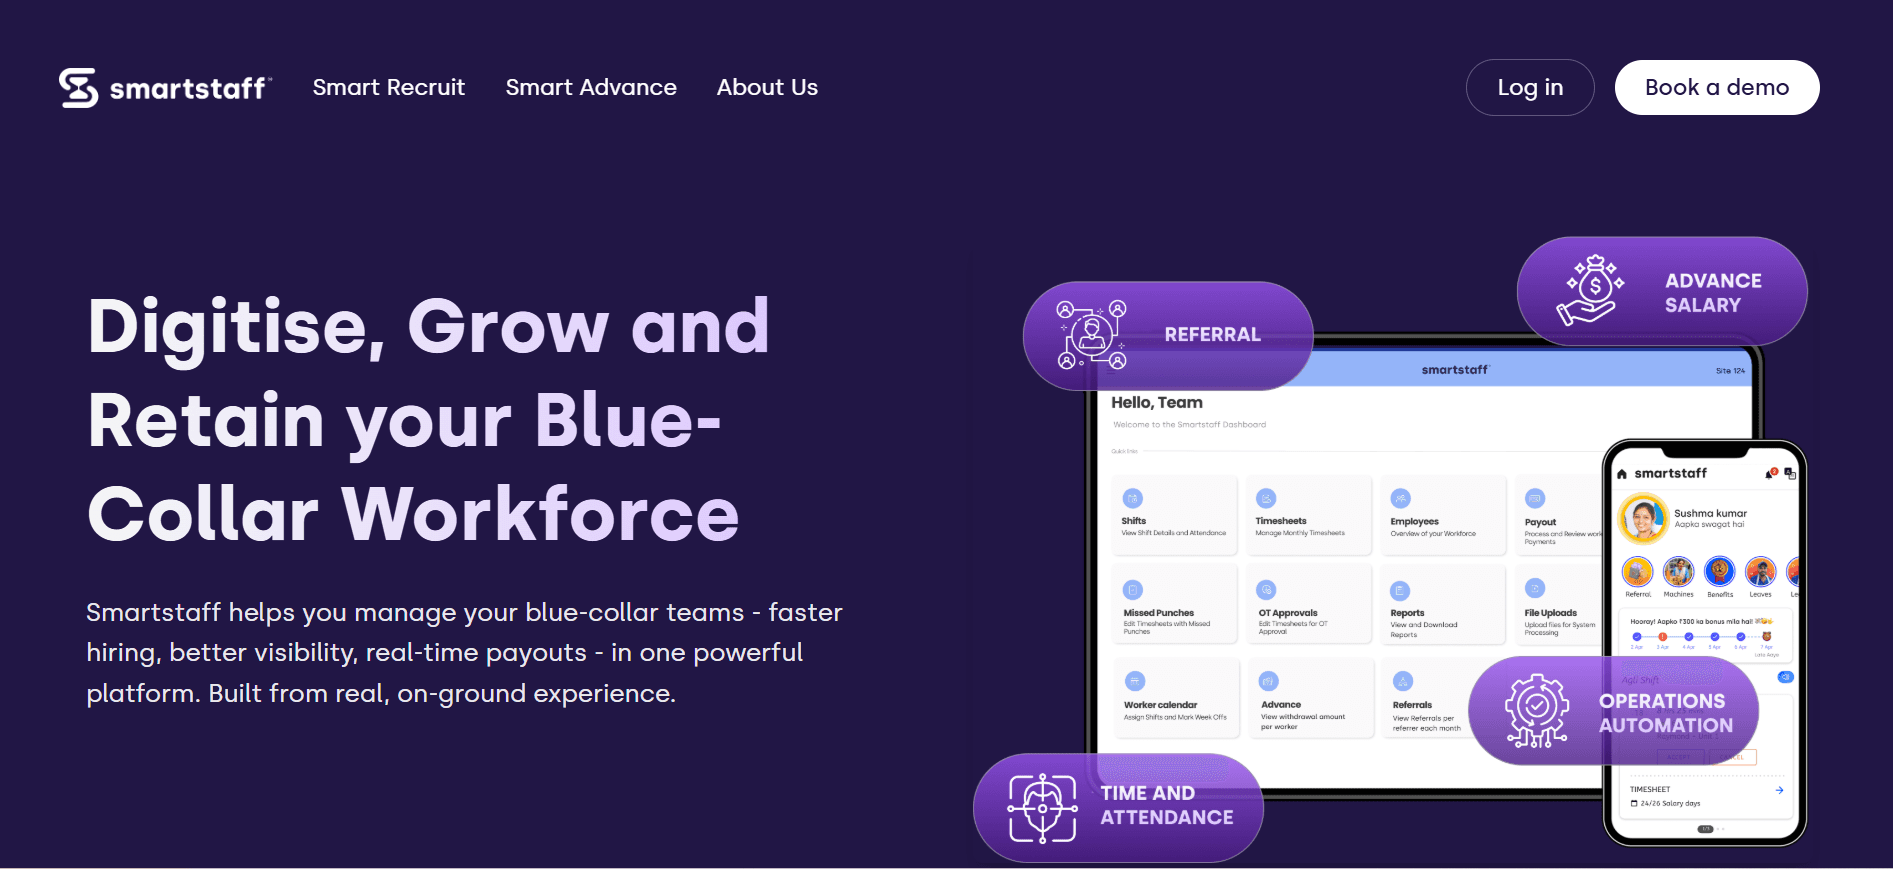Click the Employees card icon
The width and height of the screenshot is (1893, 869).
1401,498
